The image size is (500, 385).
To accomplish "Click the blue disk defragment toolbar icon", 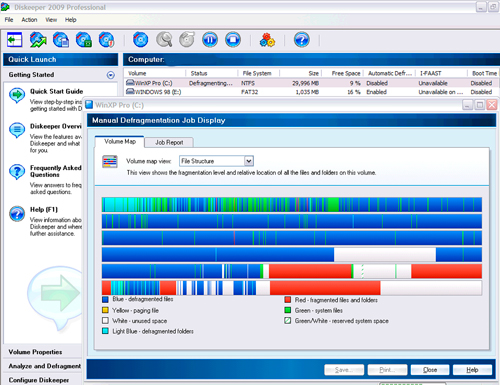I will pyautogui.click(x=140, y=40).
